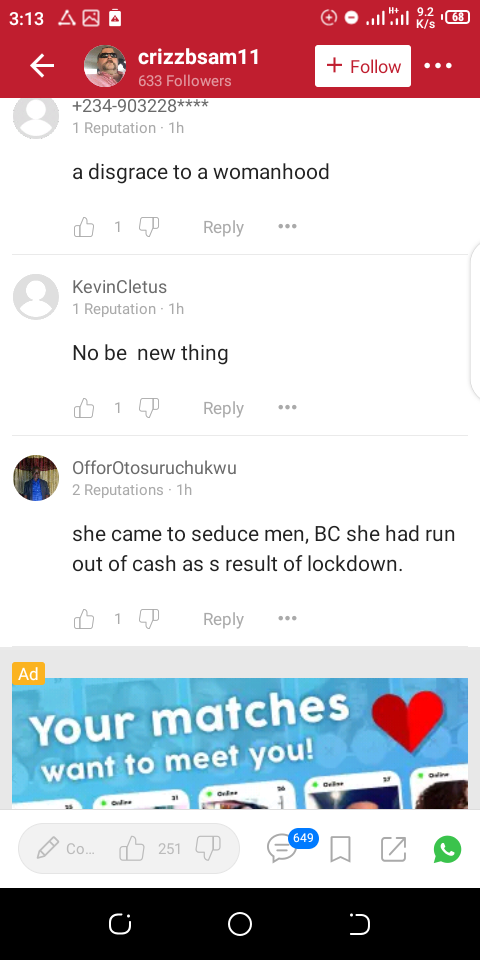Reply to the 'a disgrace to a womanhood' comment
This screenshot has width=480, height=960.
(x=223, y=227)
